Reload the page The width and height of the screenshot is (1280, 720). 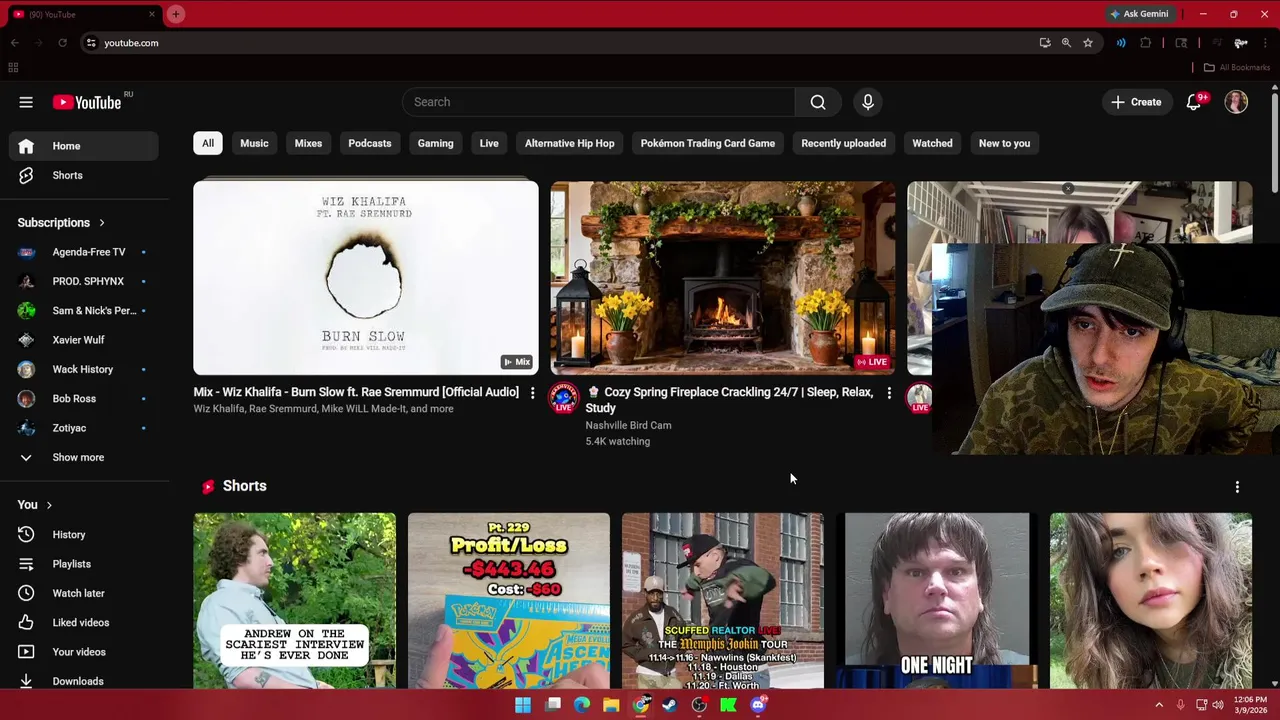click(x=62, y=43)
